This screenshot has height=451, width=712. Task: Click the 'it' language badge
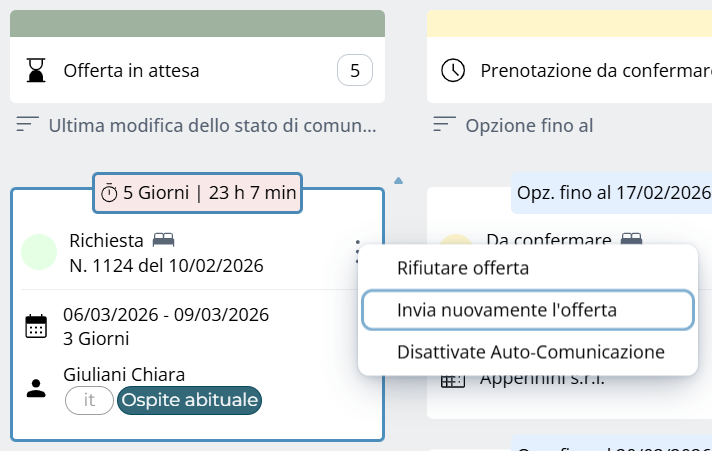89,401
